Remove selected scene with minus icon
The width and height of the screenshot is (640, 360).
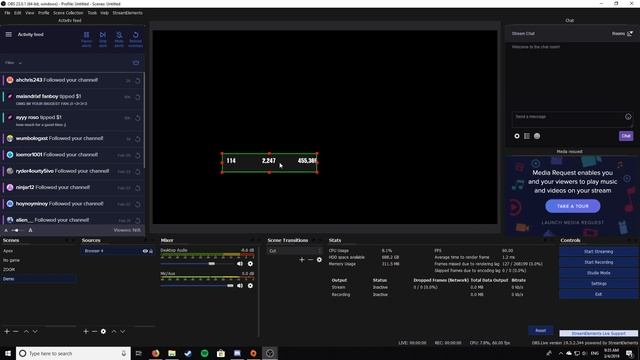16,331
